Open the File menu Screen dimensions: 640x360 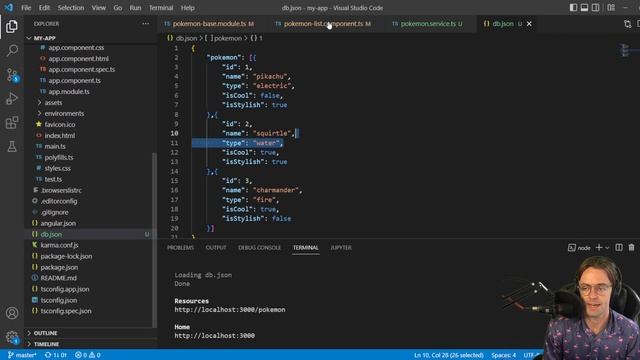(26, 8)
